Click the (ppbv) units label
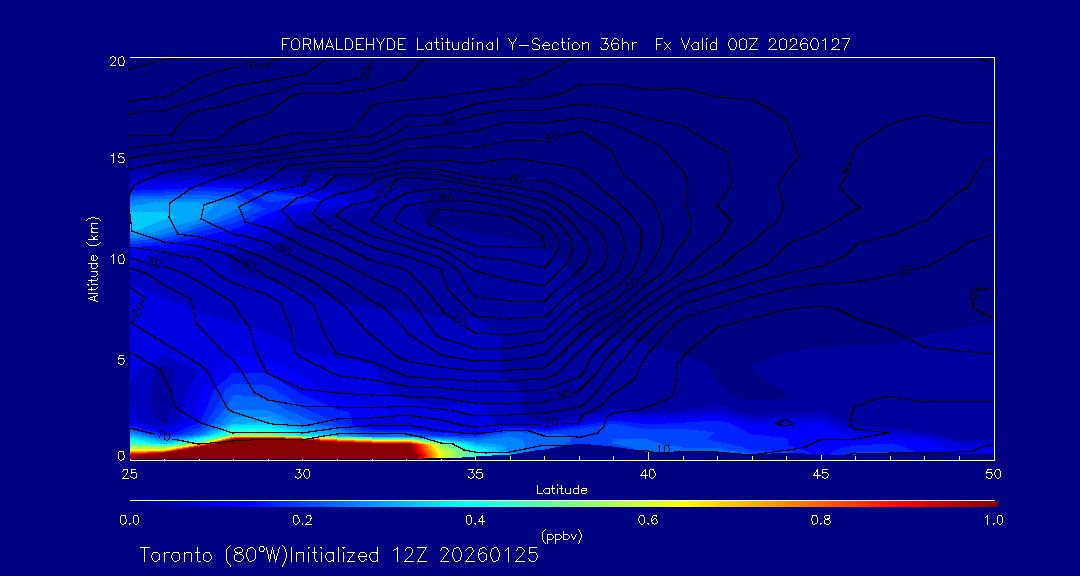1080x576 pixels. [561, 536]
